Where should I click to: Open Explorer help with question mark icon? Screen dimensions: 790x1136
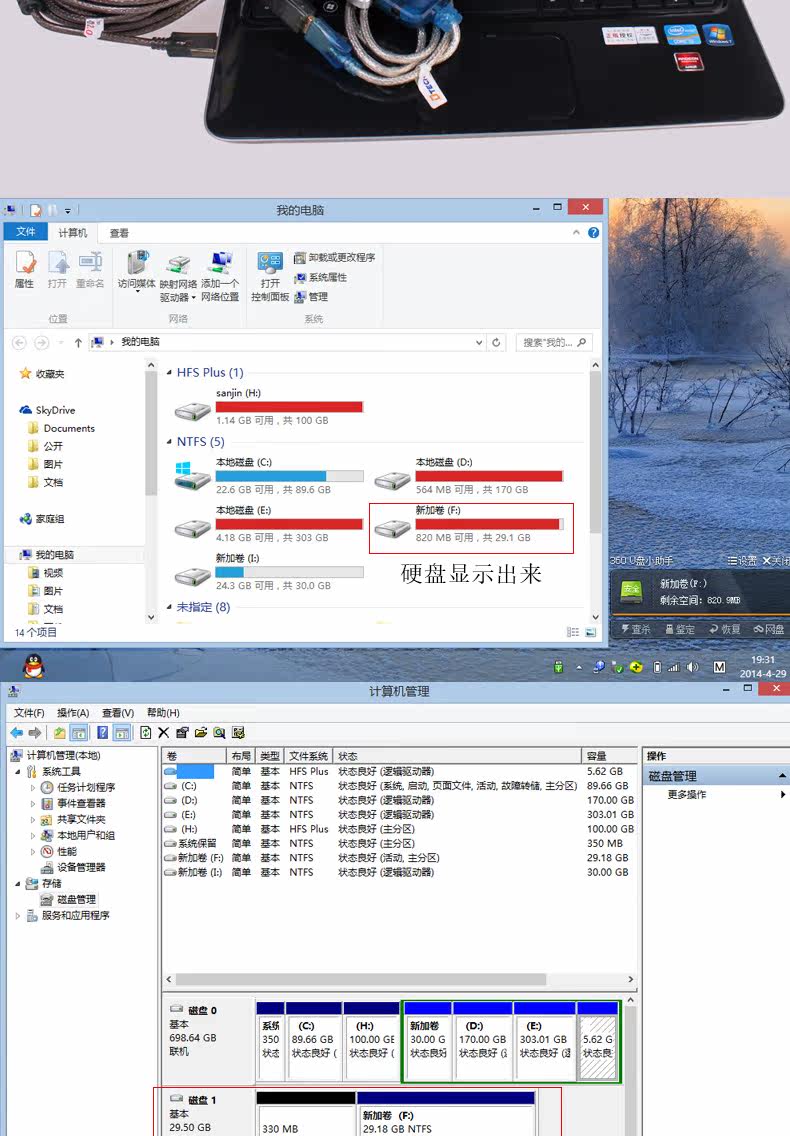[x=594, y=233]
